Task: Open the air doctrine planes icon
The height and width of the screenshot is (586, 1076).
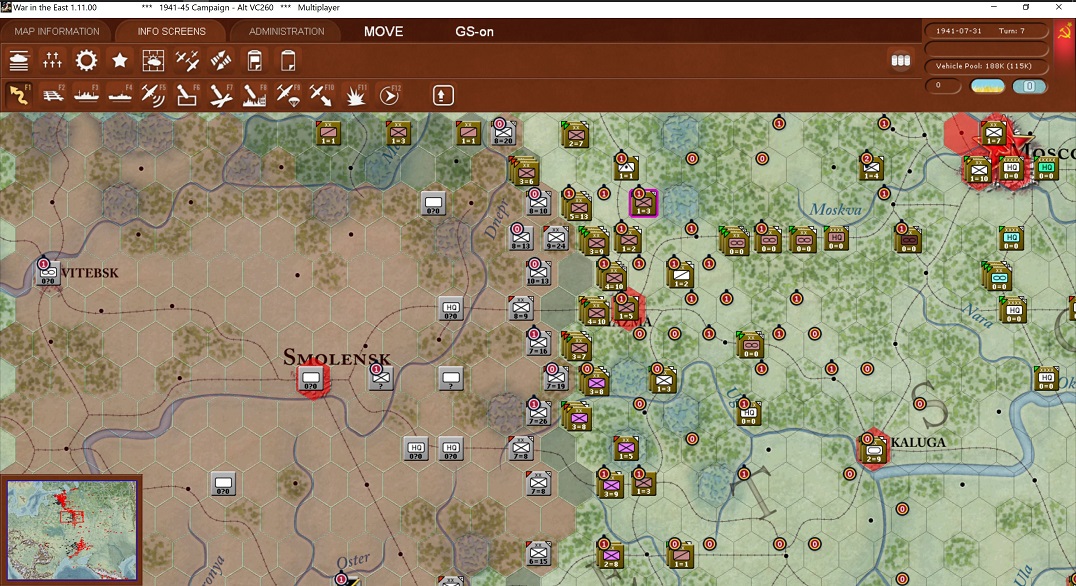Action: 187,61
